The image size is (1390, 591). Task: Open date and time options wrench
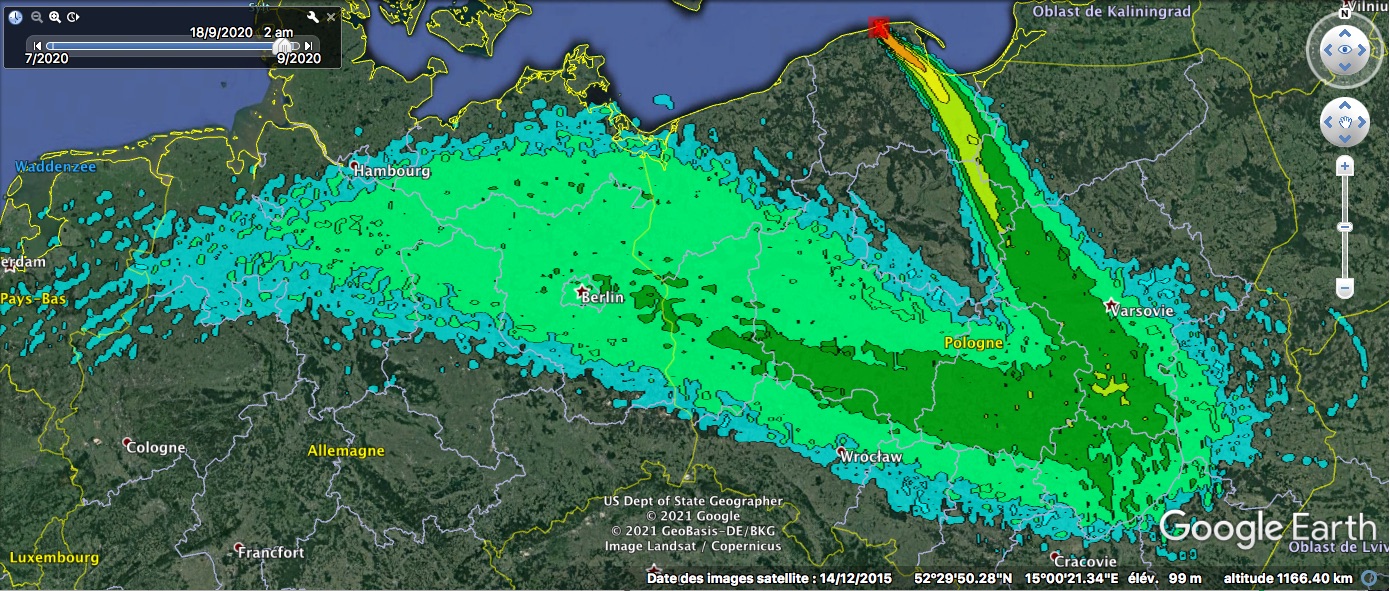(x=312, y=17)
